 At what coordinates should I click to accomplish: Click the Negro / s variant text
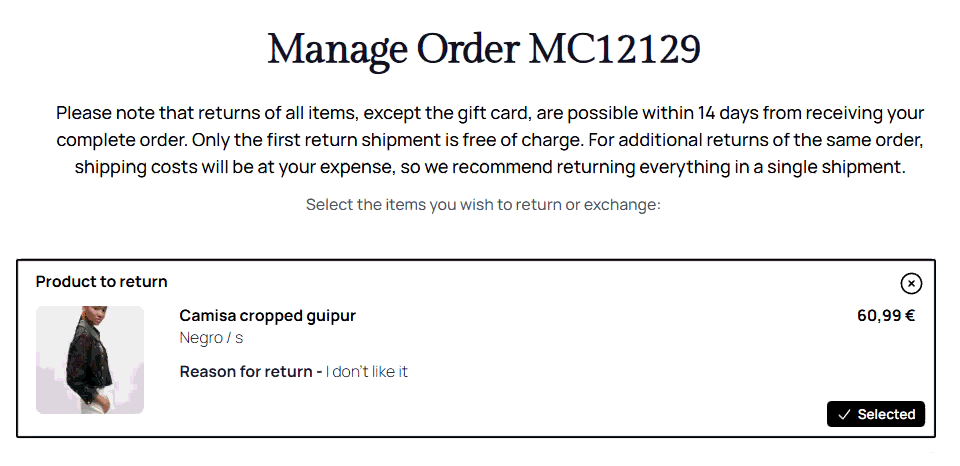211,338
